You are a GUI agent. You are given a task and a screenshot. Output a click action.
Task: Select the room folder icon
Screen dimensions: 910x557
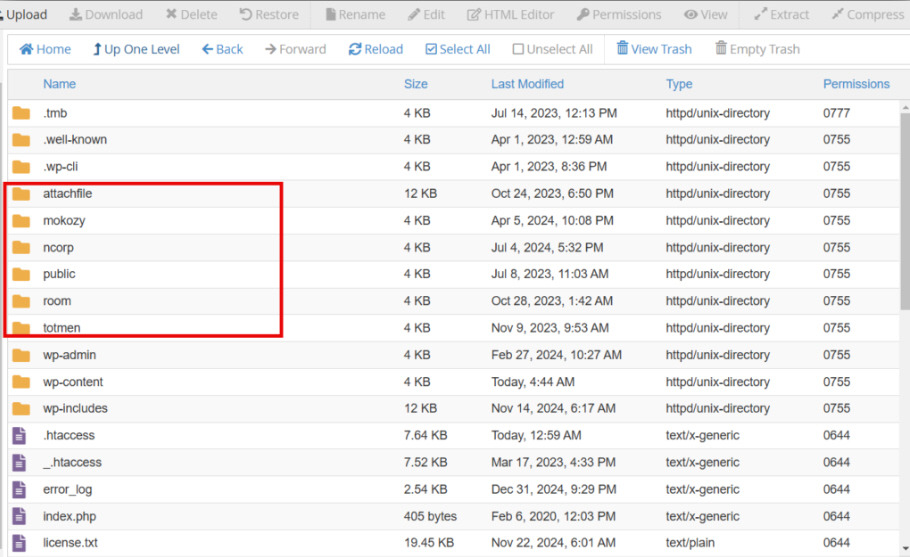click(x=21, y=301)
